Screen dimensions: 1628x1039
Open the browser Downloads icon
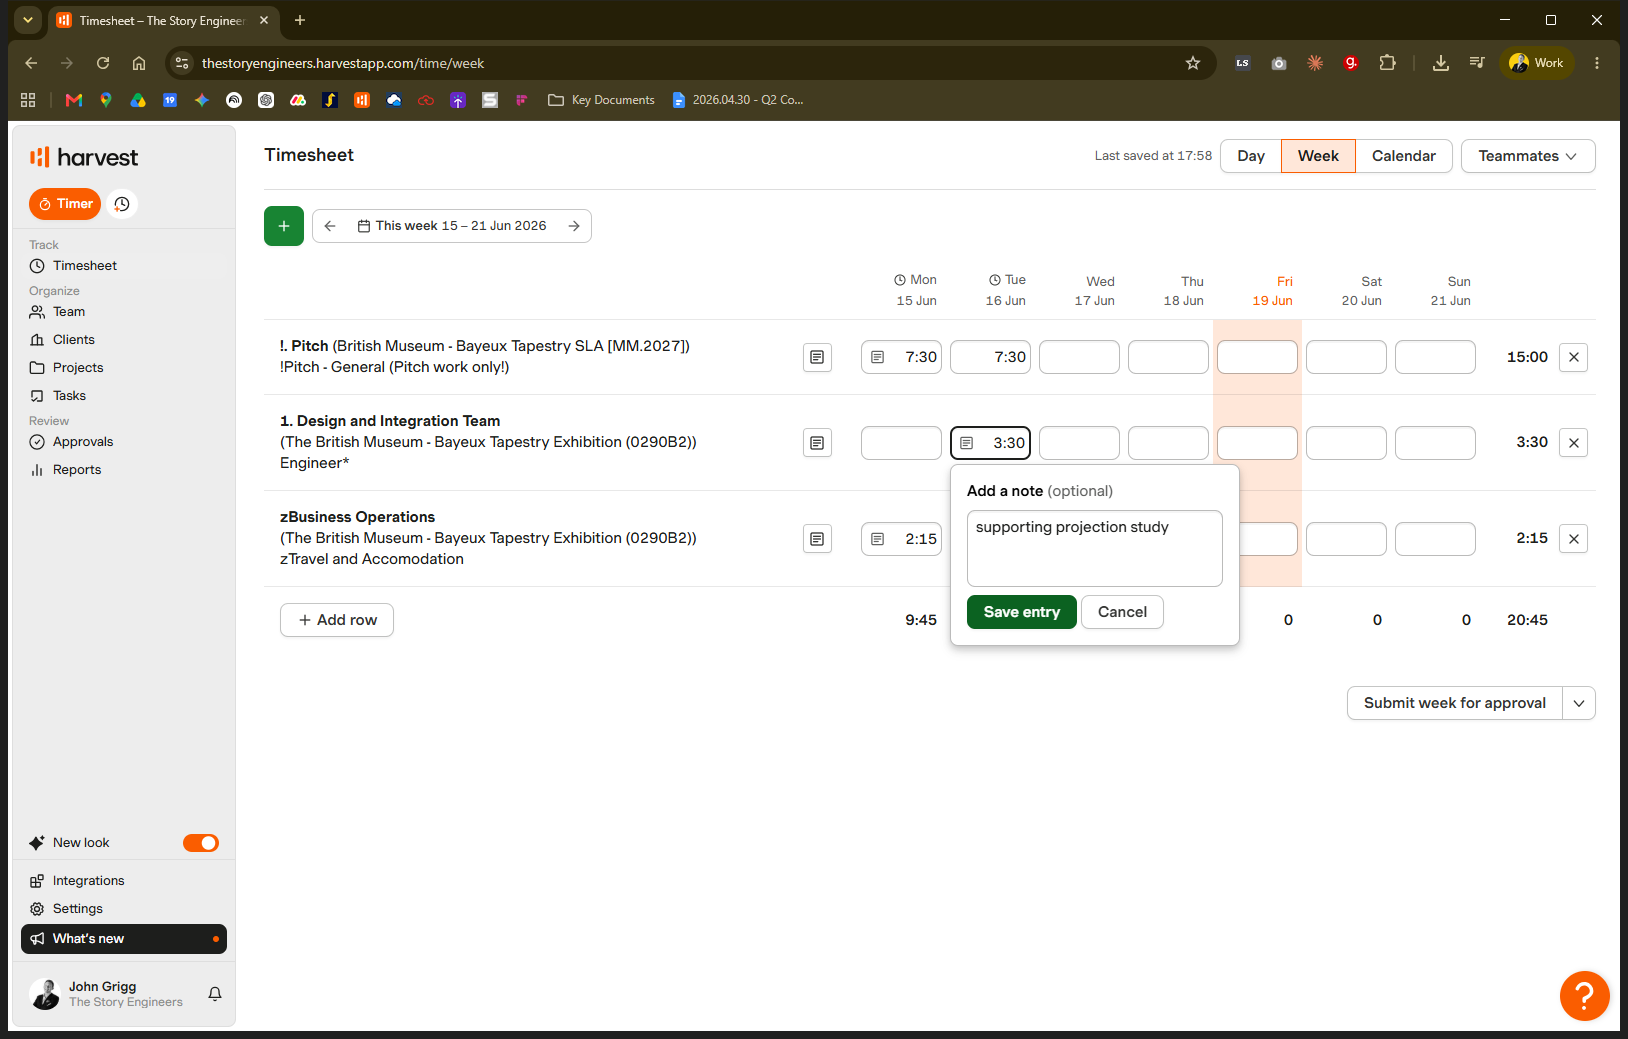coord(1440,63)
